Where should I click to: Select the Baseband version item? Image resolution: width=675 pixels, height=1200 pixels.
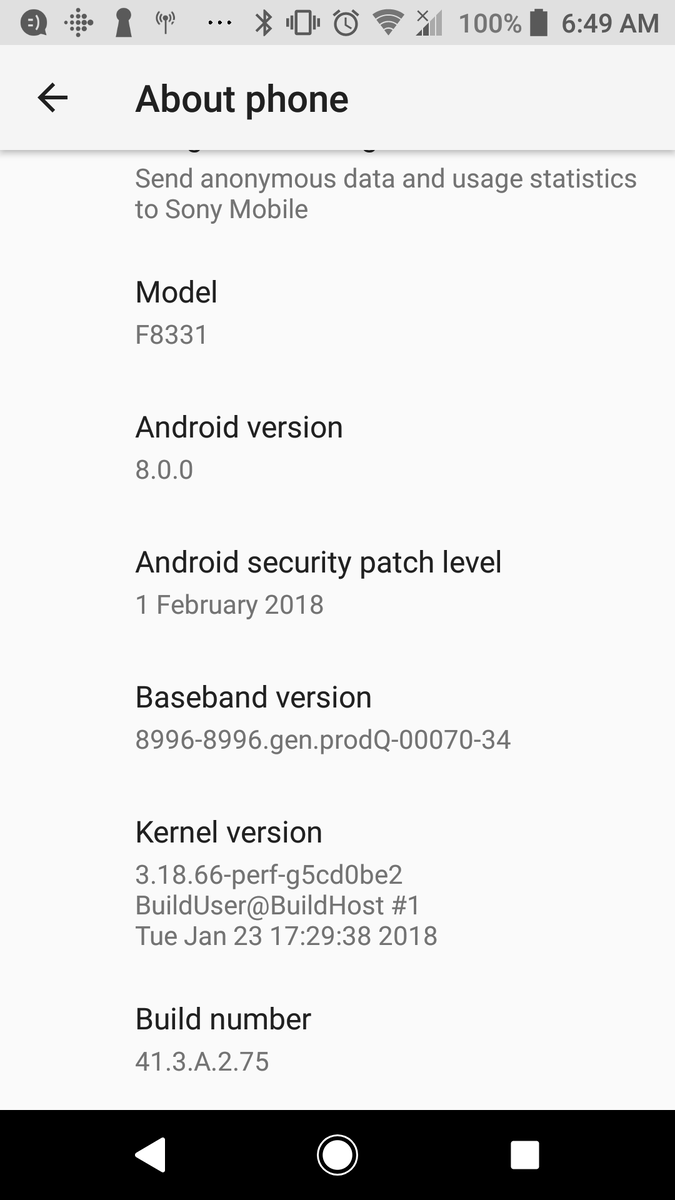tap(337, 718)
